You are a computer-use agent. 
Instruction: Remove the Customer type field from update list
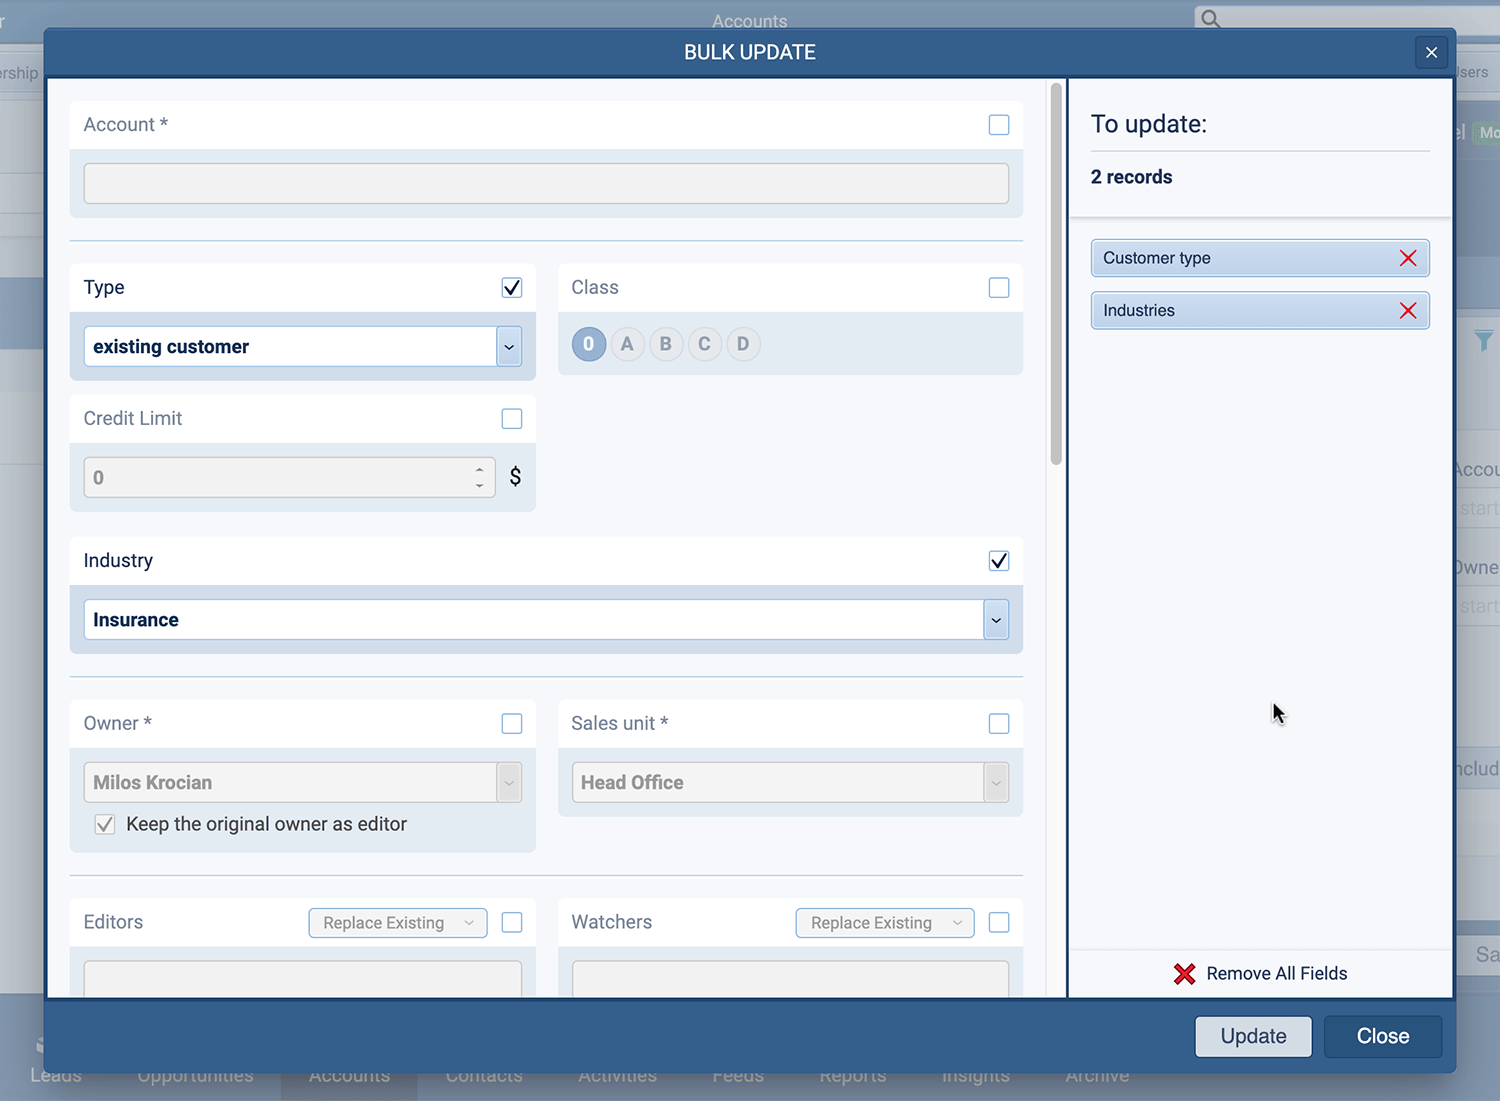(1408, 258)
